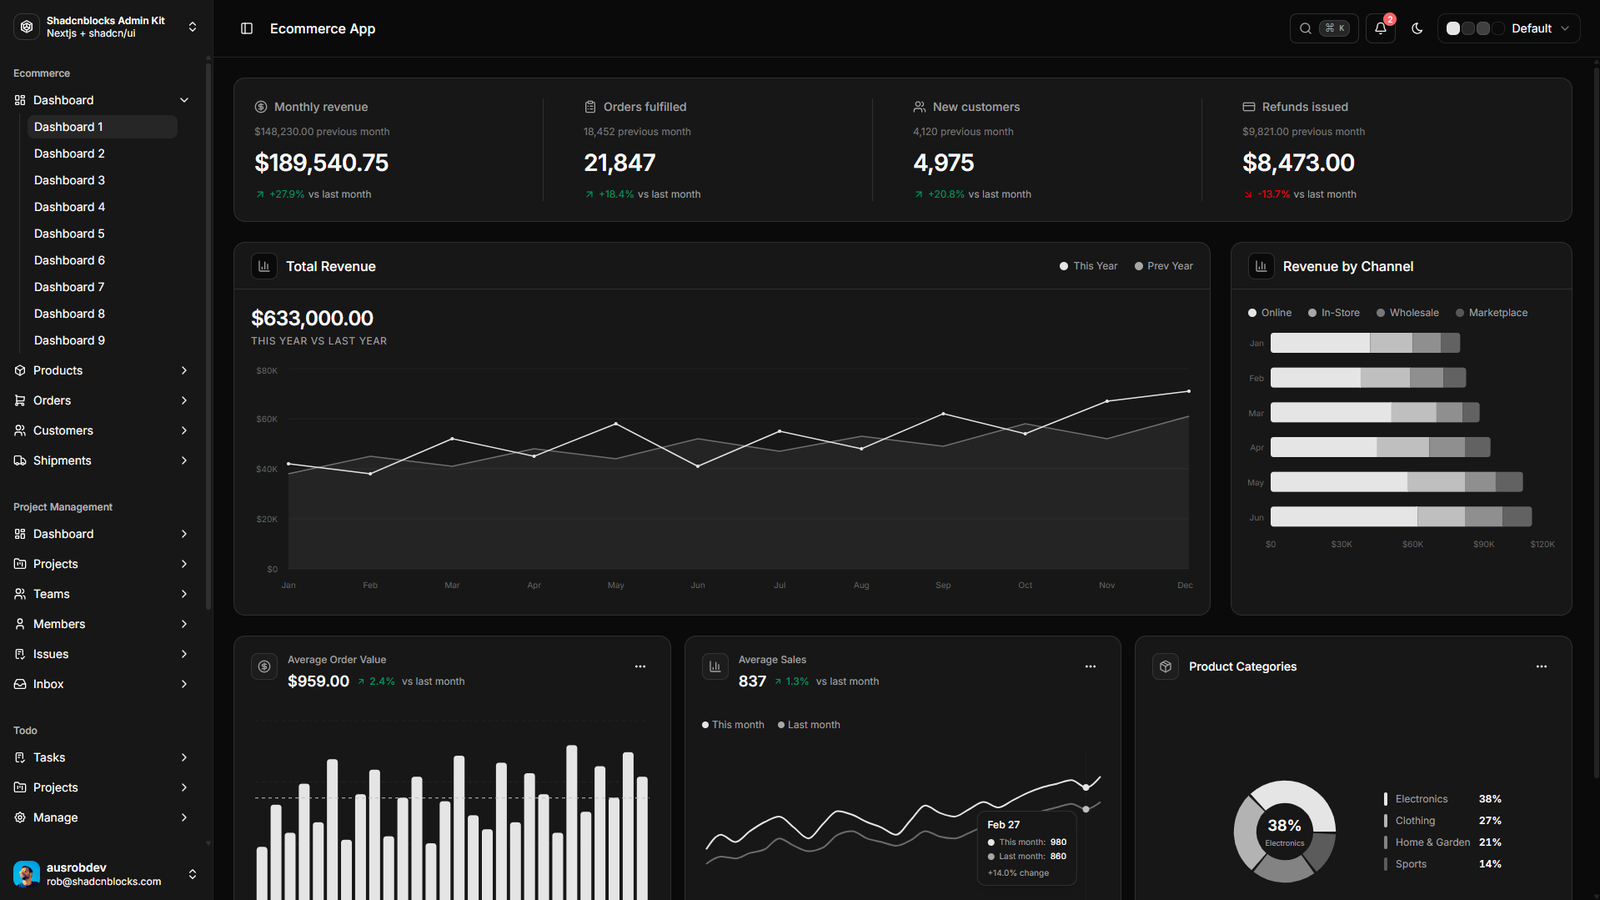Open the Inbox menu item
1600x900 pixels.
tap(102, 684)
